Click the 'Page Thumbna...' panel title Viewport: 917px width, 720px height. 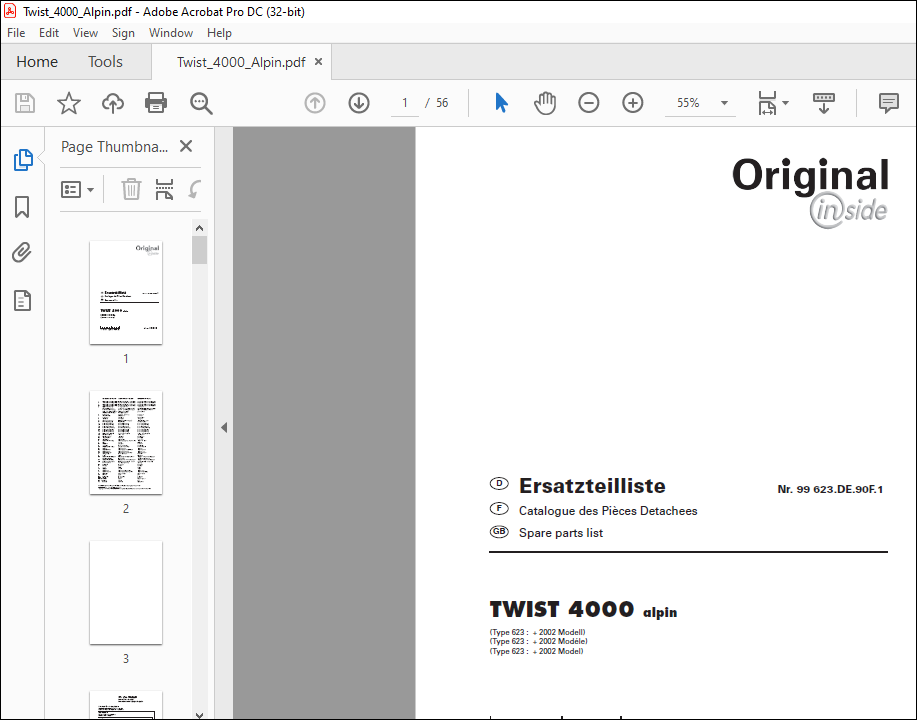(x=114, y=147)
